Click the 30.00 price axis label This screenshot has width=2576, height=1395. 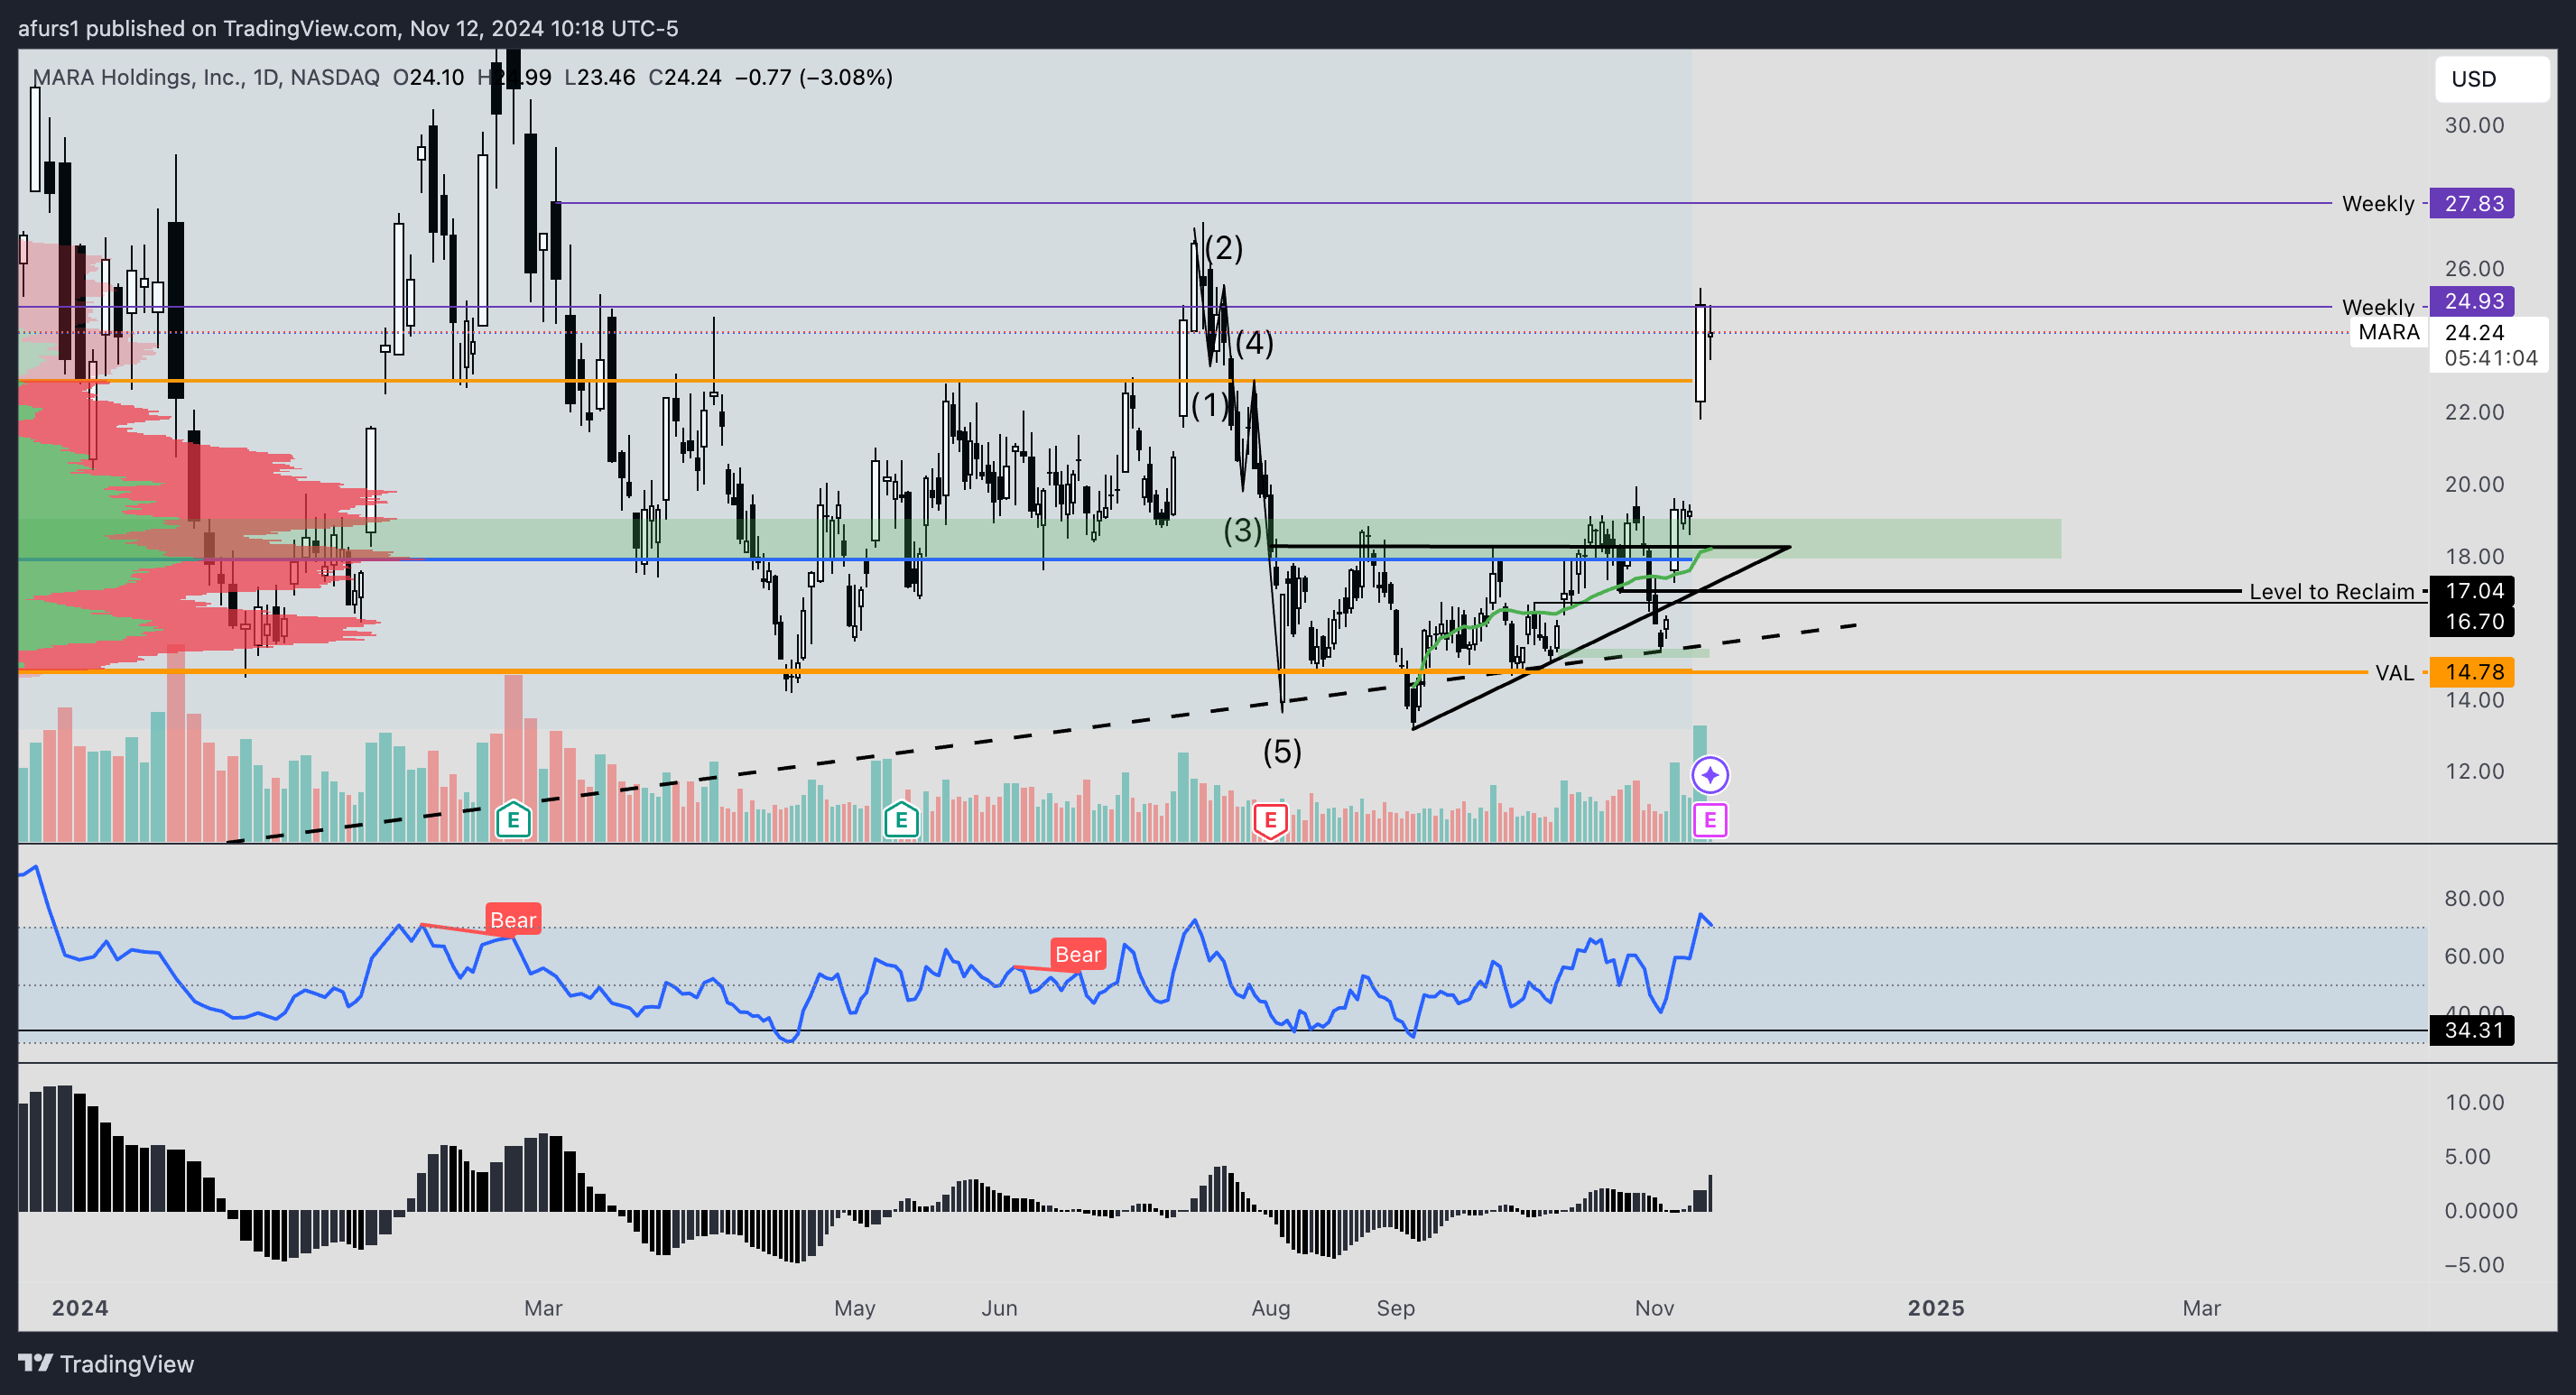[x=2474, y=125]
